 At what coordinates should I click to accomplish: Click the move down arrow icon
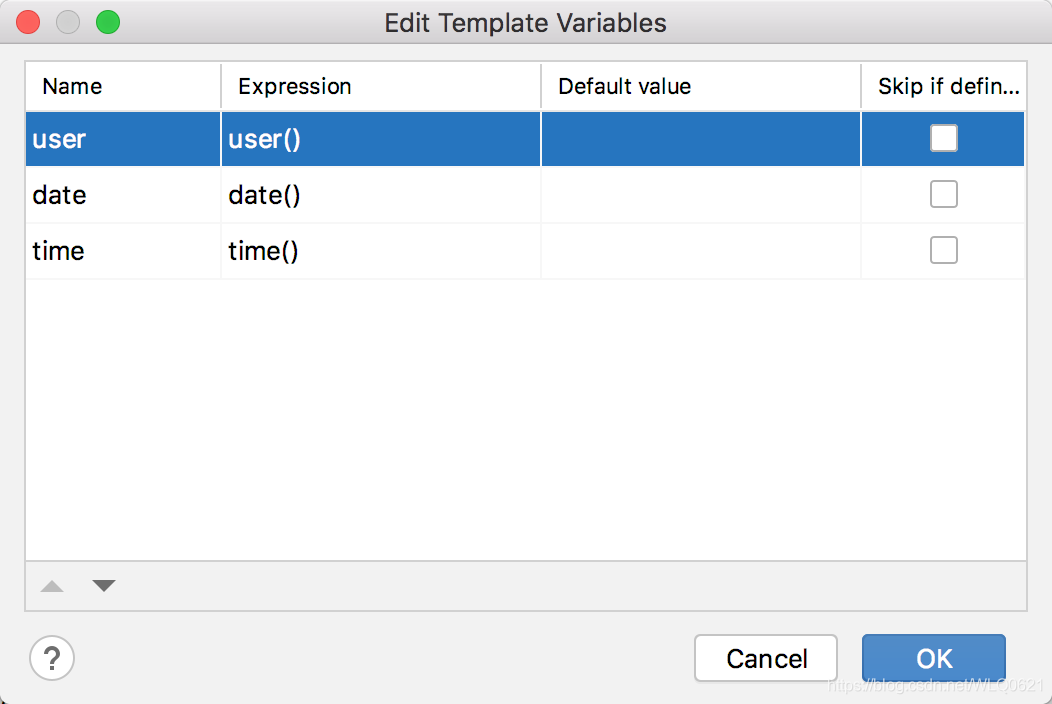tap(104, 586)
